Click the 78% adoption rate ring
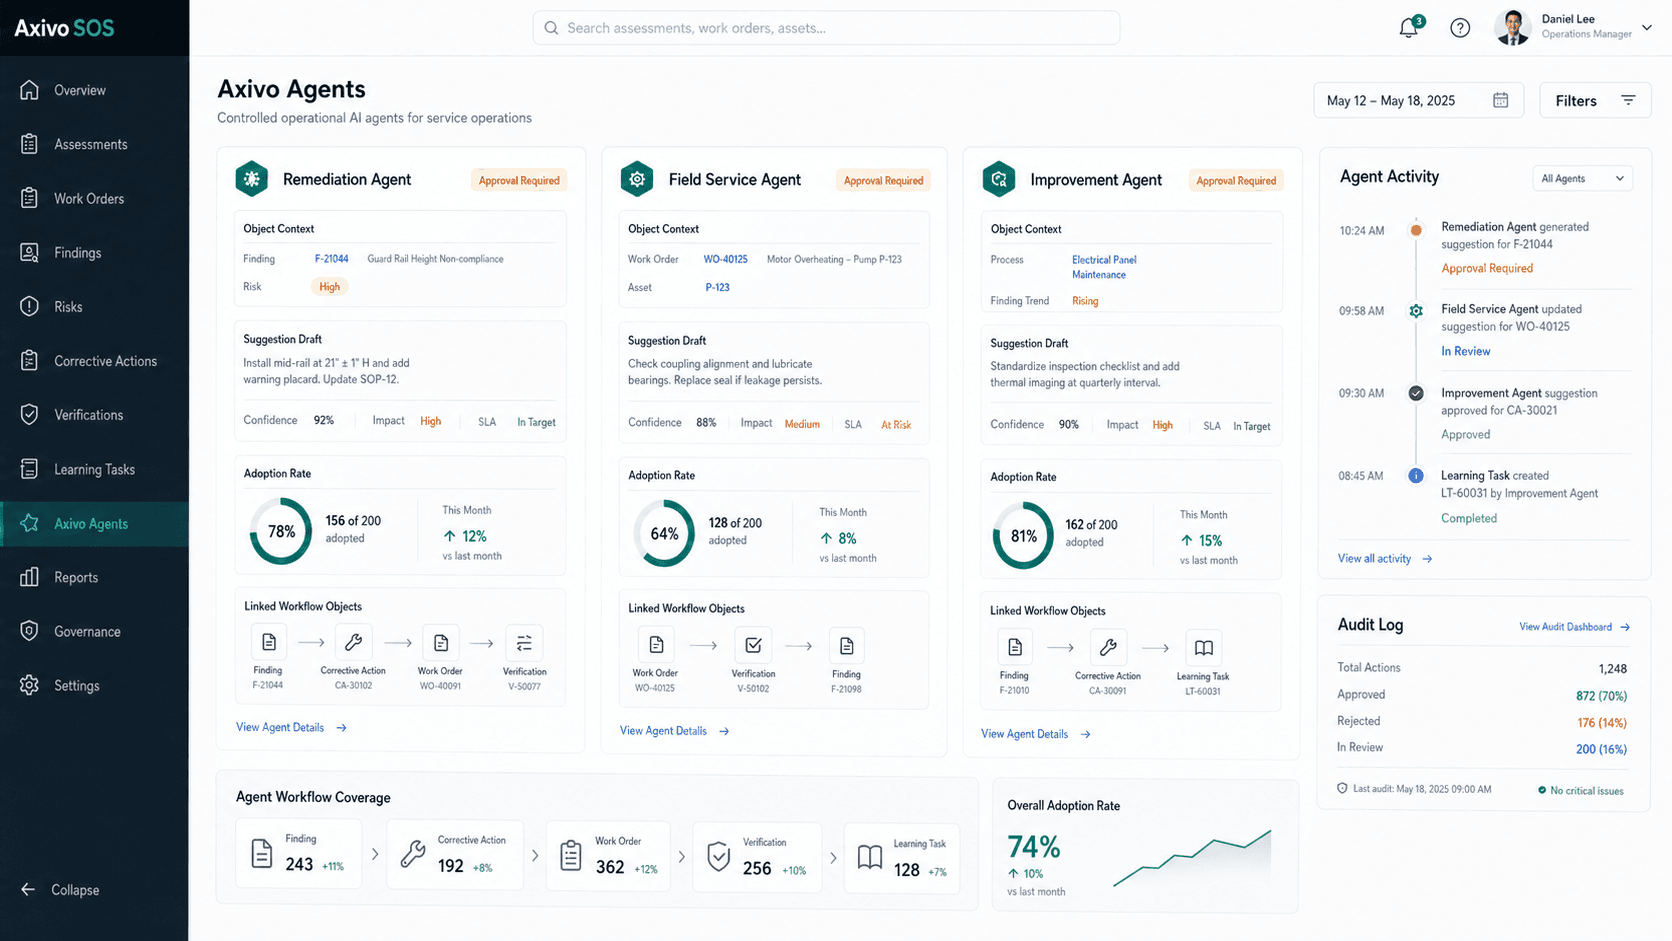Viewport: 1672px width, 941px height. point(281,532)
